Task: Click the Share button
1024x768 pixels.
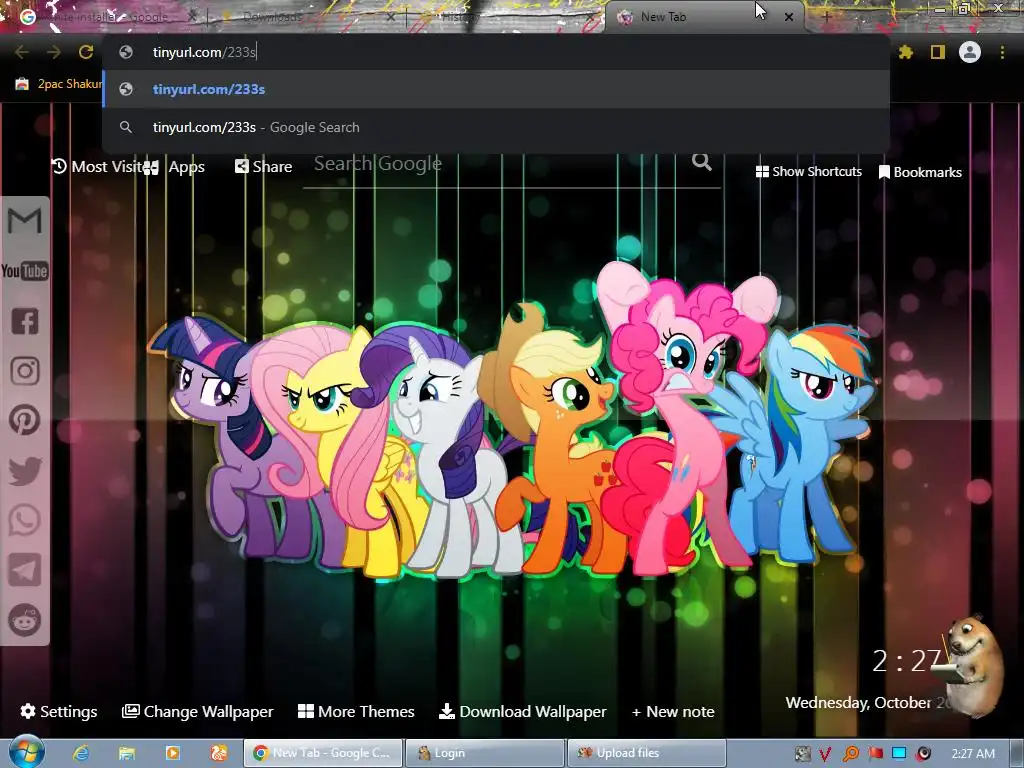Action: pyautogui.click(x=264, y=167)
